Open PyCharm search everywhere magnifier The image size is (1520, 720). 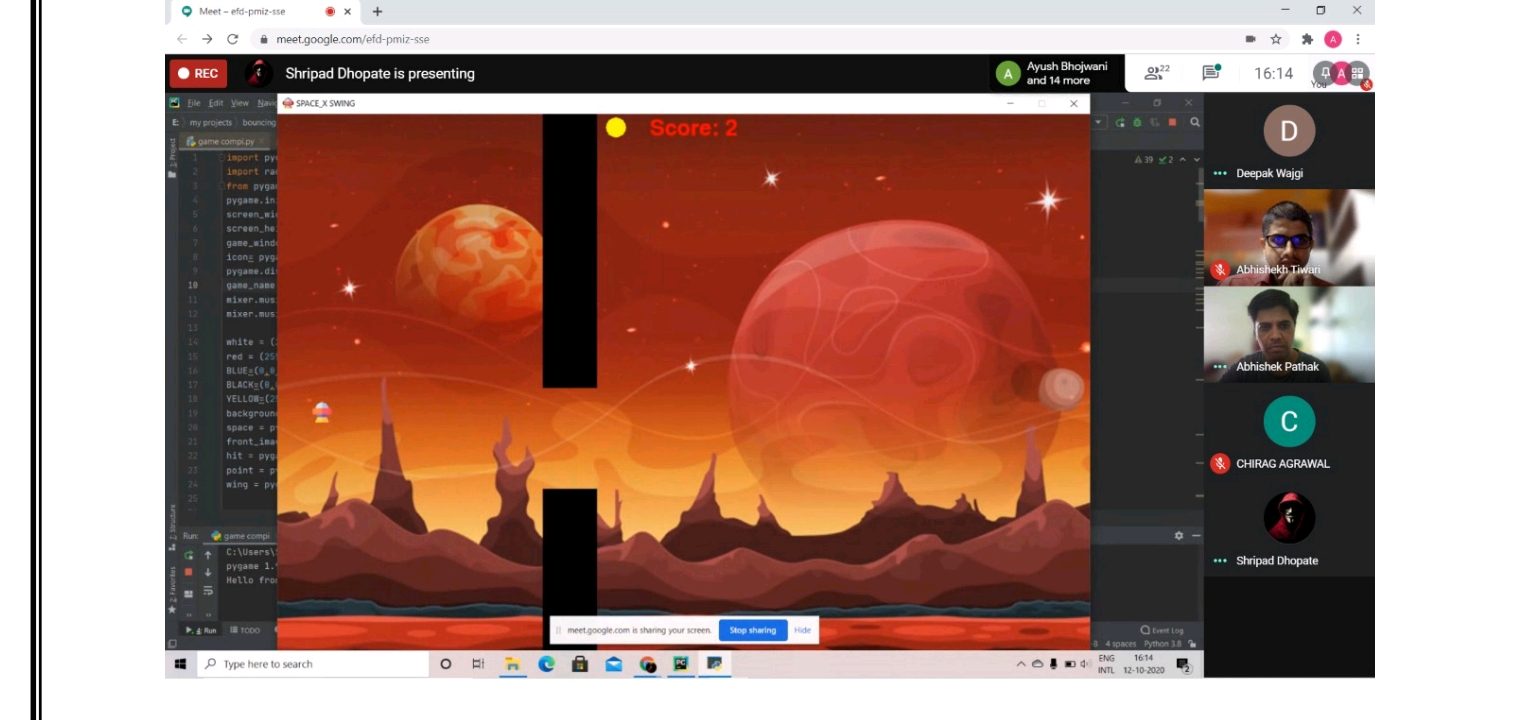pyautogui.click(x=1194, y=122)
